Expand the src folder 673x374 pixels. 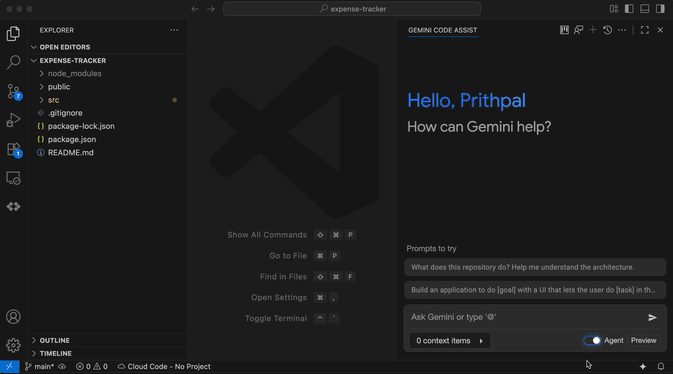54,100
